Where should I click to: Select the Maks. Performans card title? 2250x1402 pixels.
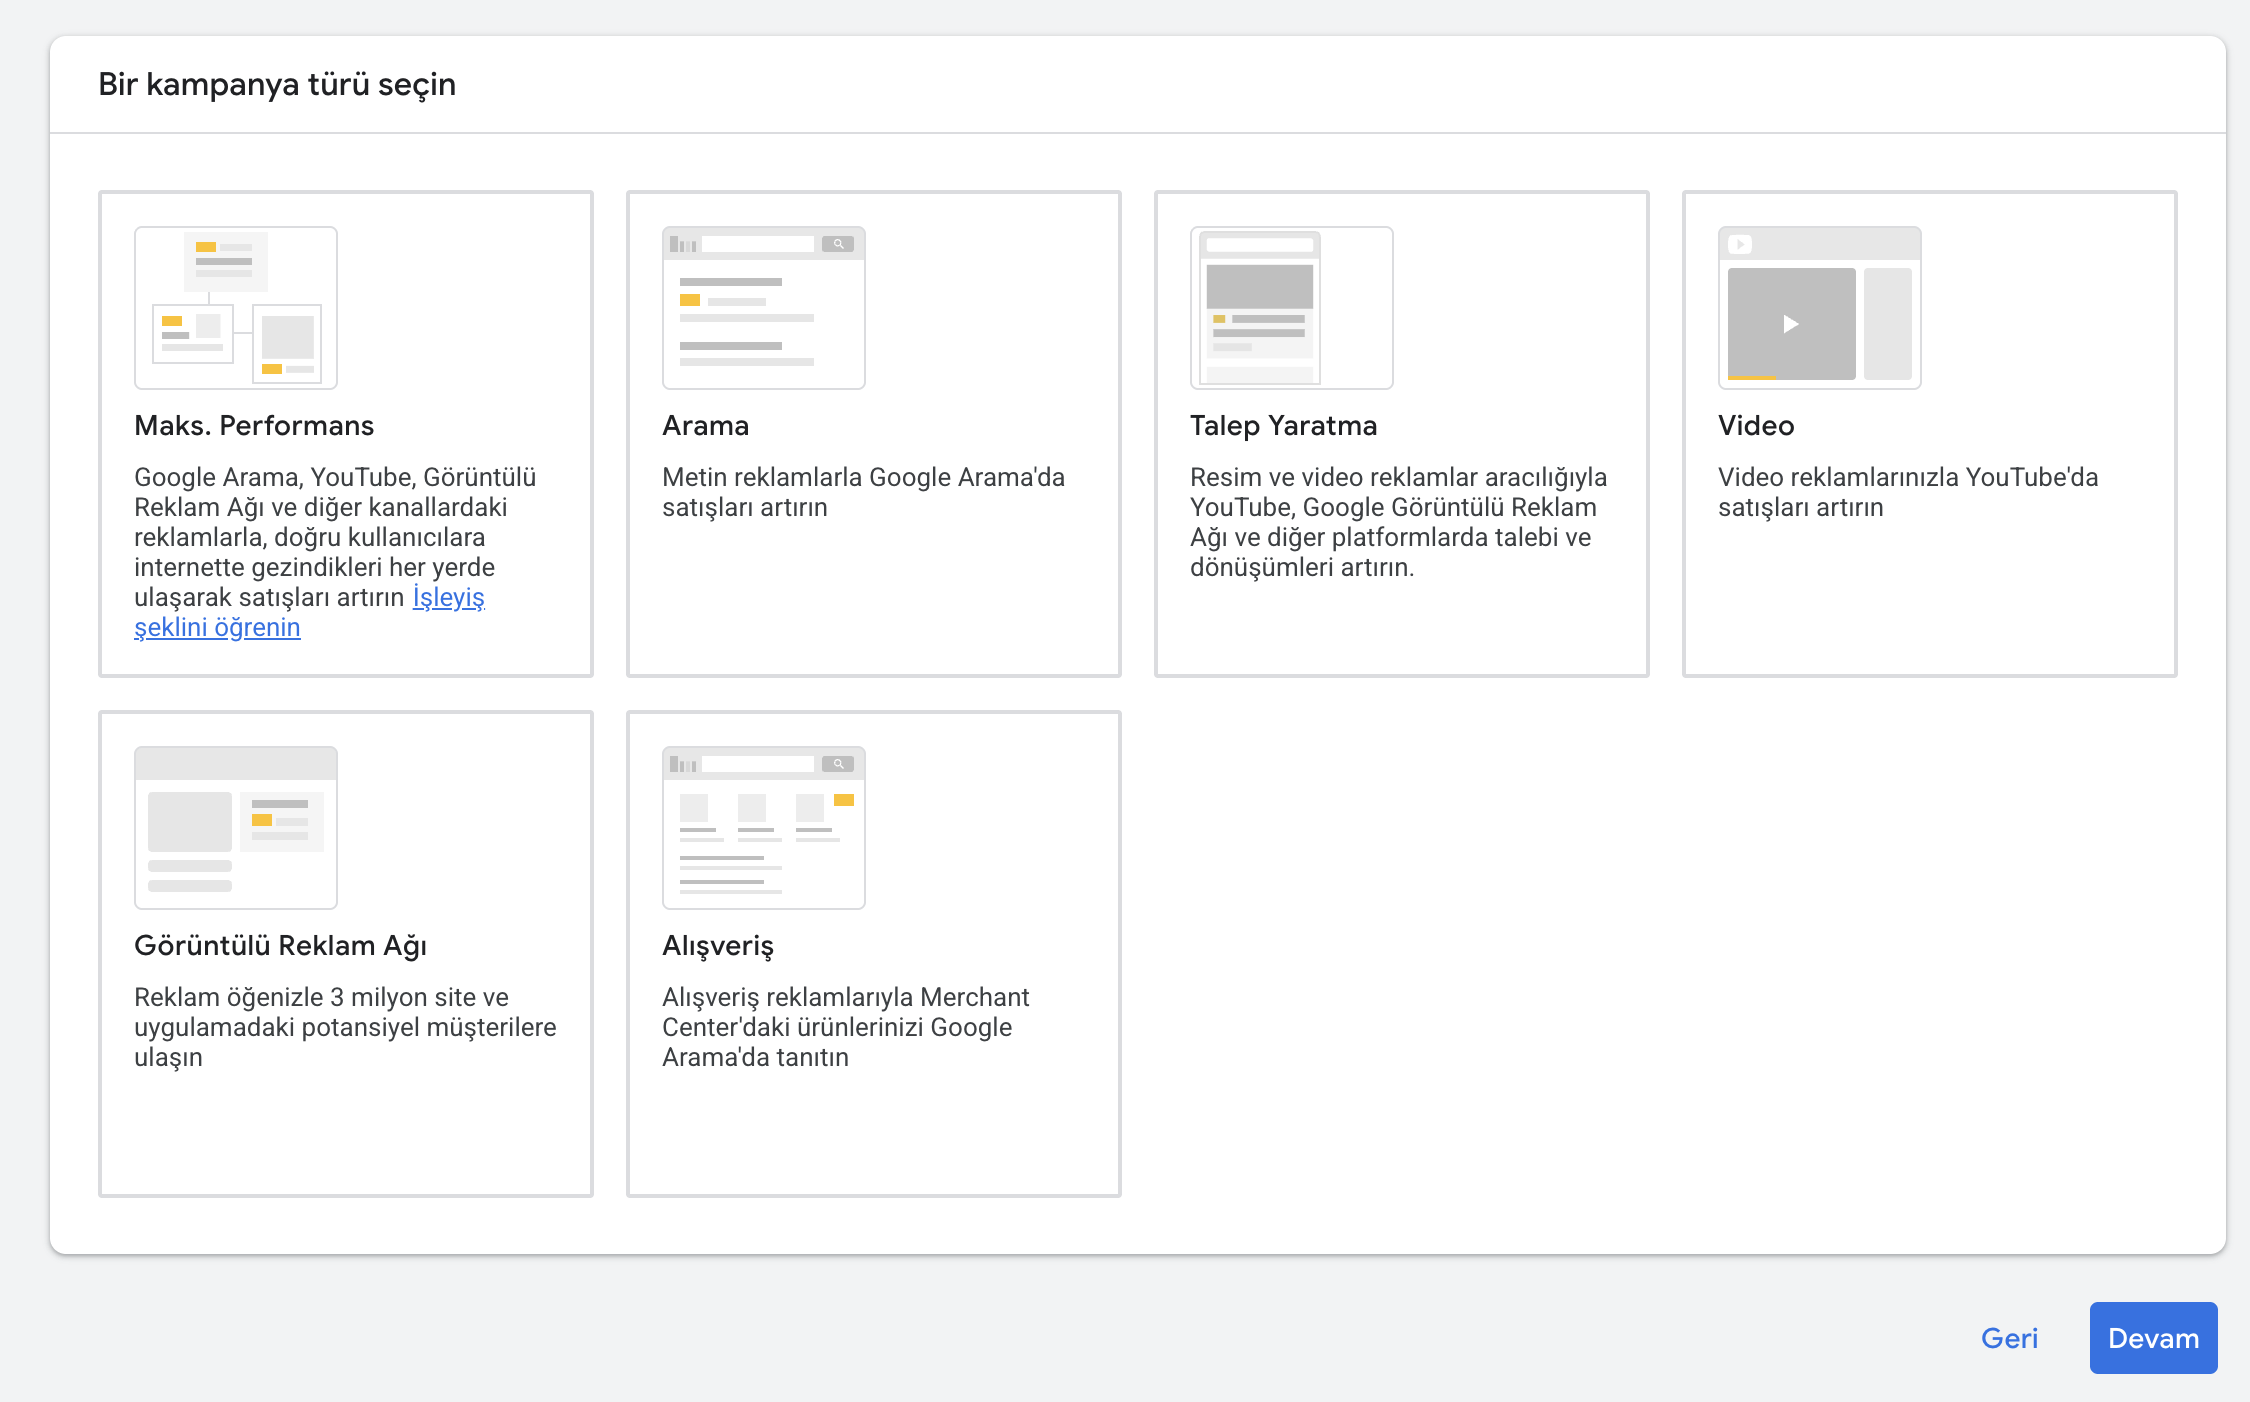tap(254, 426)
